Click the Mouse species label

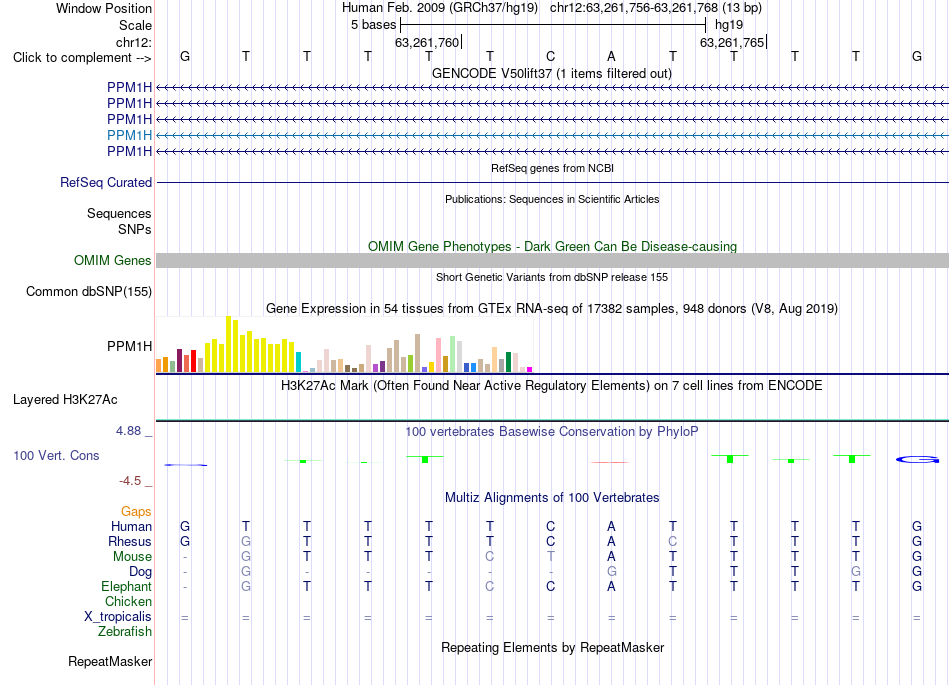tap(132, 557)
